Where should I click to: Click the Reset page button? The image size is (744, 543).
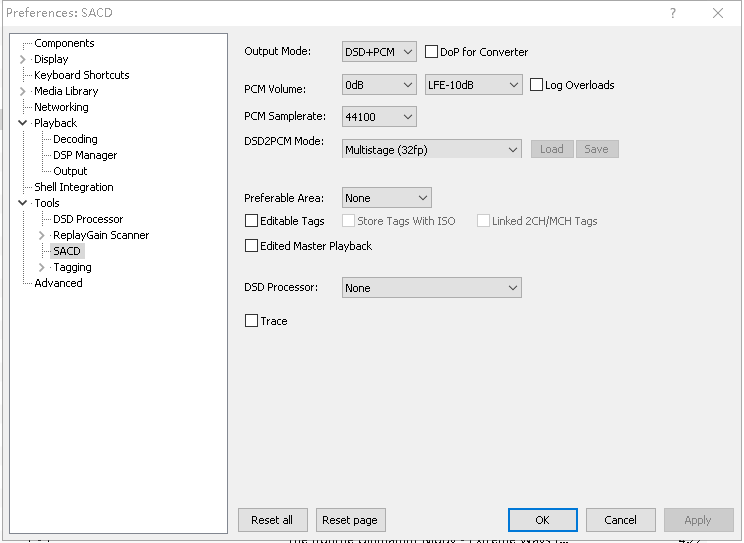(x=350, y=520)
